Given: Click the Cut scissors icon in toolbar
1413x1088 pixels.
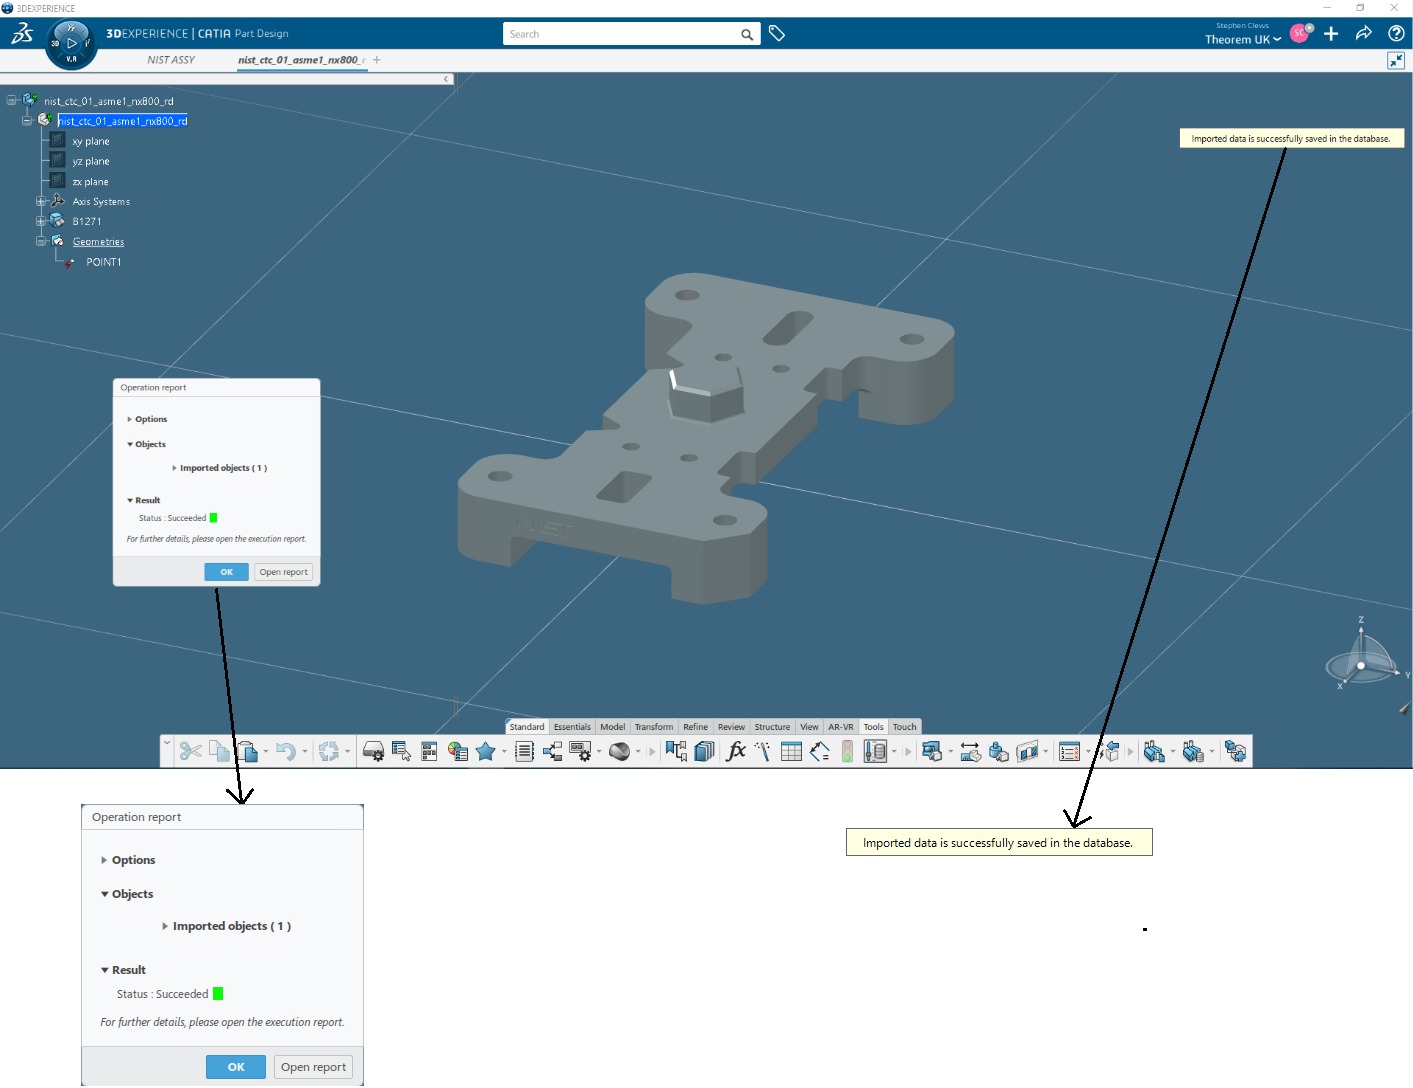Looking at the screenshot, I should tap(190, 752).
